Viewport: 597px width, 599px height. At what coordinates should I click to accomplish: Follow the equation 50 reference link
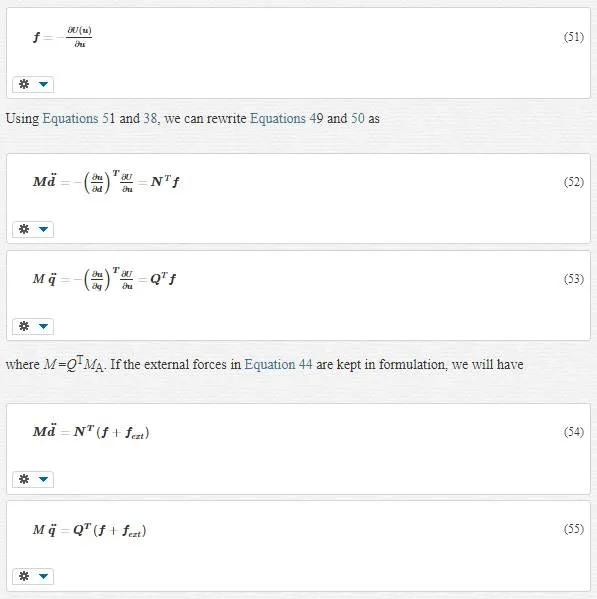click(358, 118)
